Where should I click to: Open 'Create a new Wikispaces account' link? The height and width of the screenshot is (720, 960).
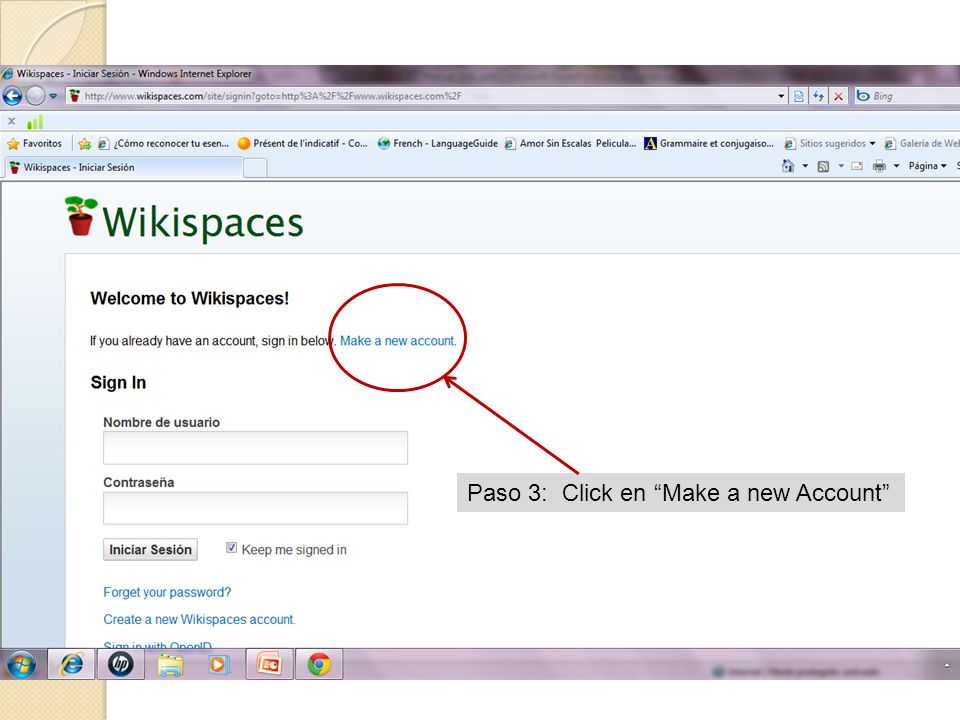click(x=199, y=620)
